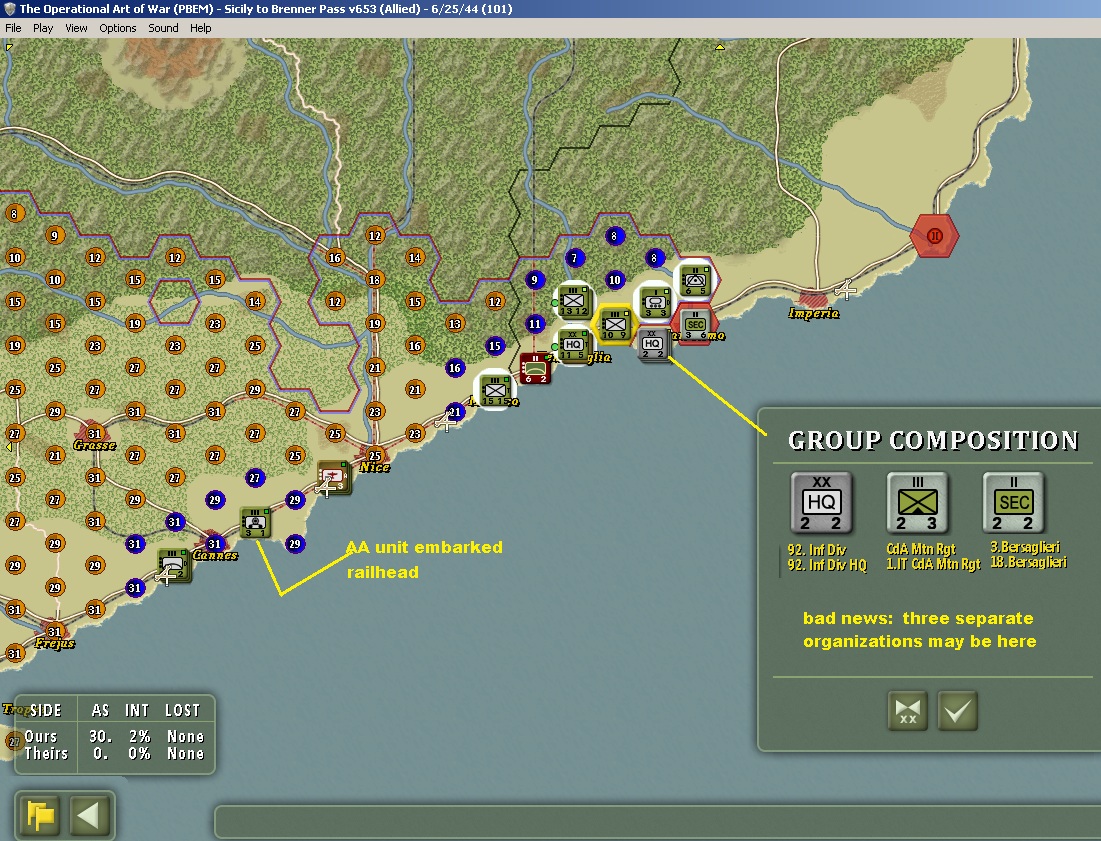Image resolution: width=1101 pixels, height=841 pixels.
Task: Click the orange hex marker numbered 18
Action: (x=374, y=279)
